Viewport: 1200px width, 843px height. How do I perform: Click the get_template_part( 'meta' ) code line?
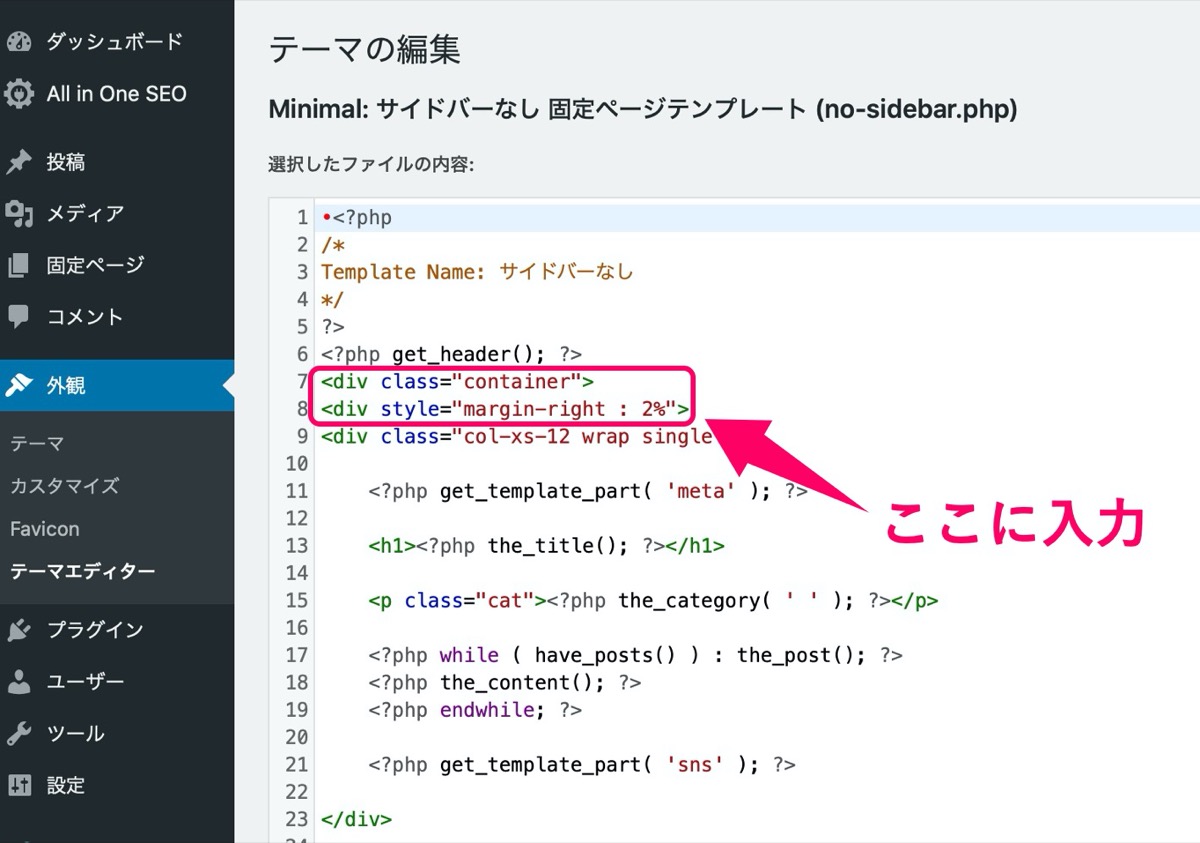(588, 491)
